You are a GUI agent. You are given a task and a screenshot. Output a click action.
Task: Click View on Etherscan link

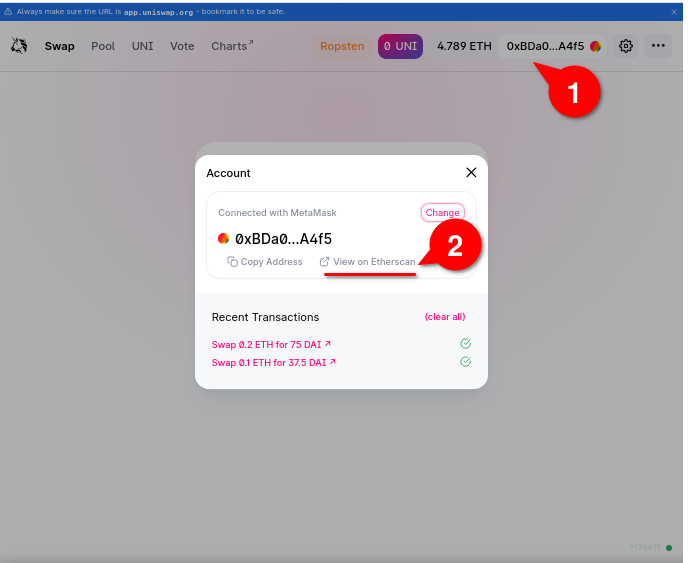[367, 262]
